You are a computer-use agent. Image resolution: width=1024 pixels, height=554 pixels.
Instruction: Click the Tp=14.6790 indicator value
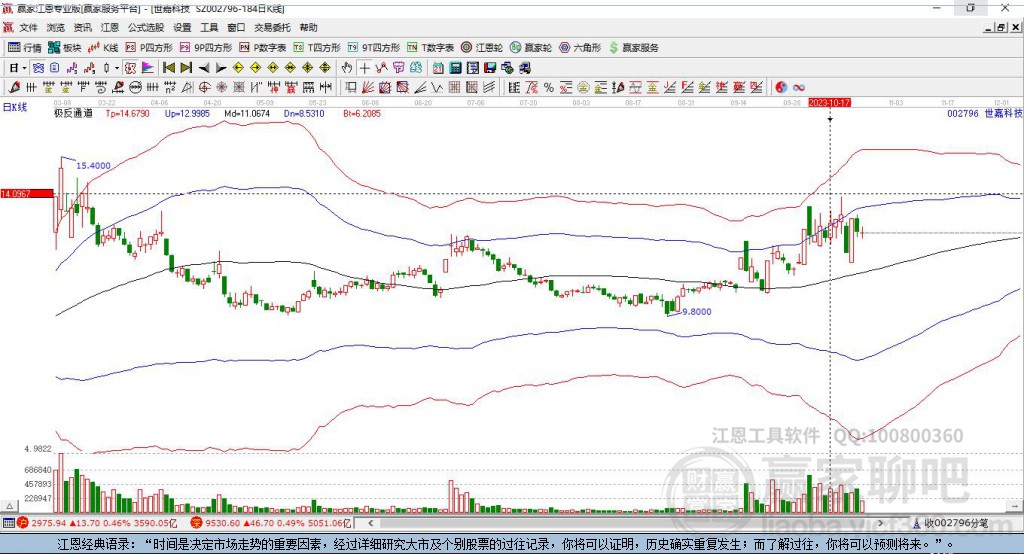(127, 114)
